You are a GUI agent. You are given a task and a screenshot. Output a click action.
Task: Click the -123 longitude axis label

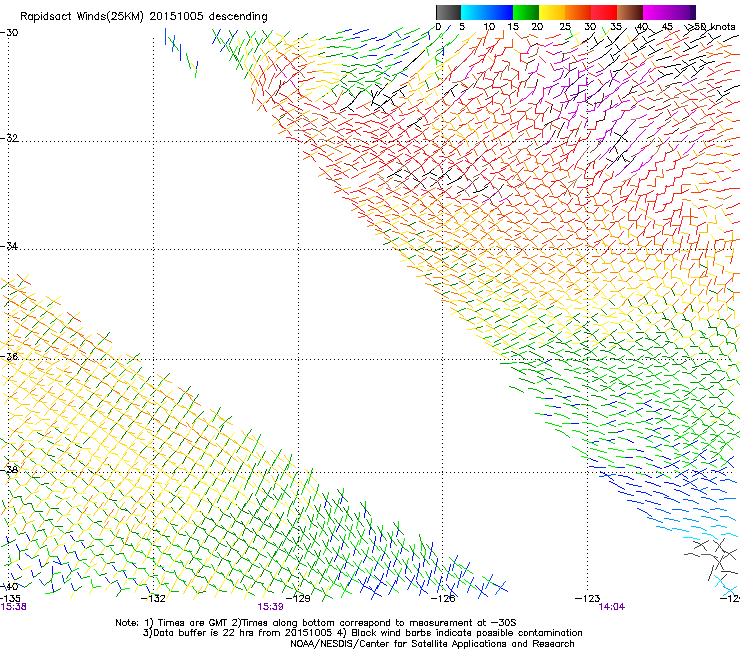[x=587, y=599]
